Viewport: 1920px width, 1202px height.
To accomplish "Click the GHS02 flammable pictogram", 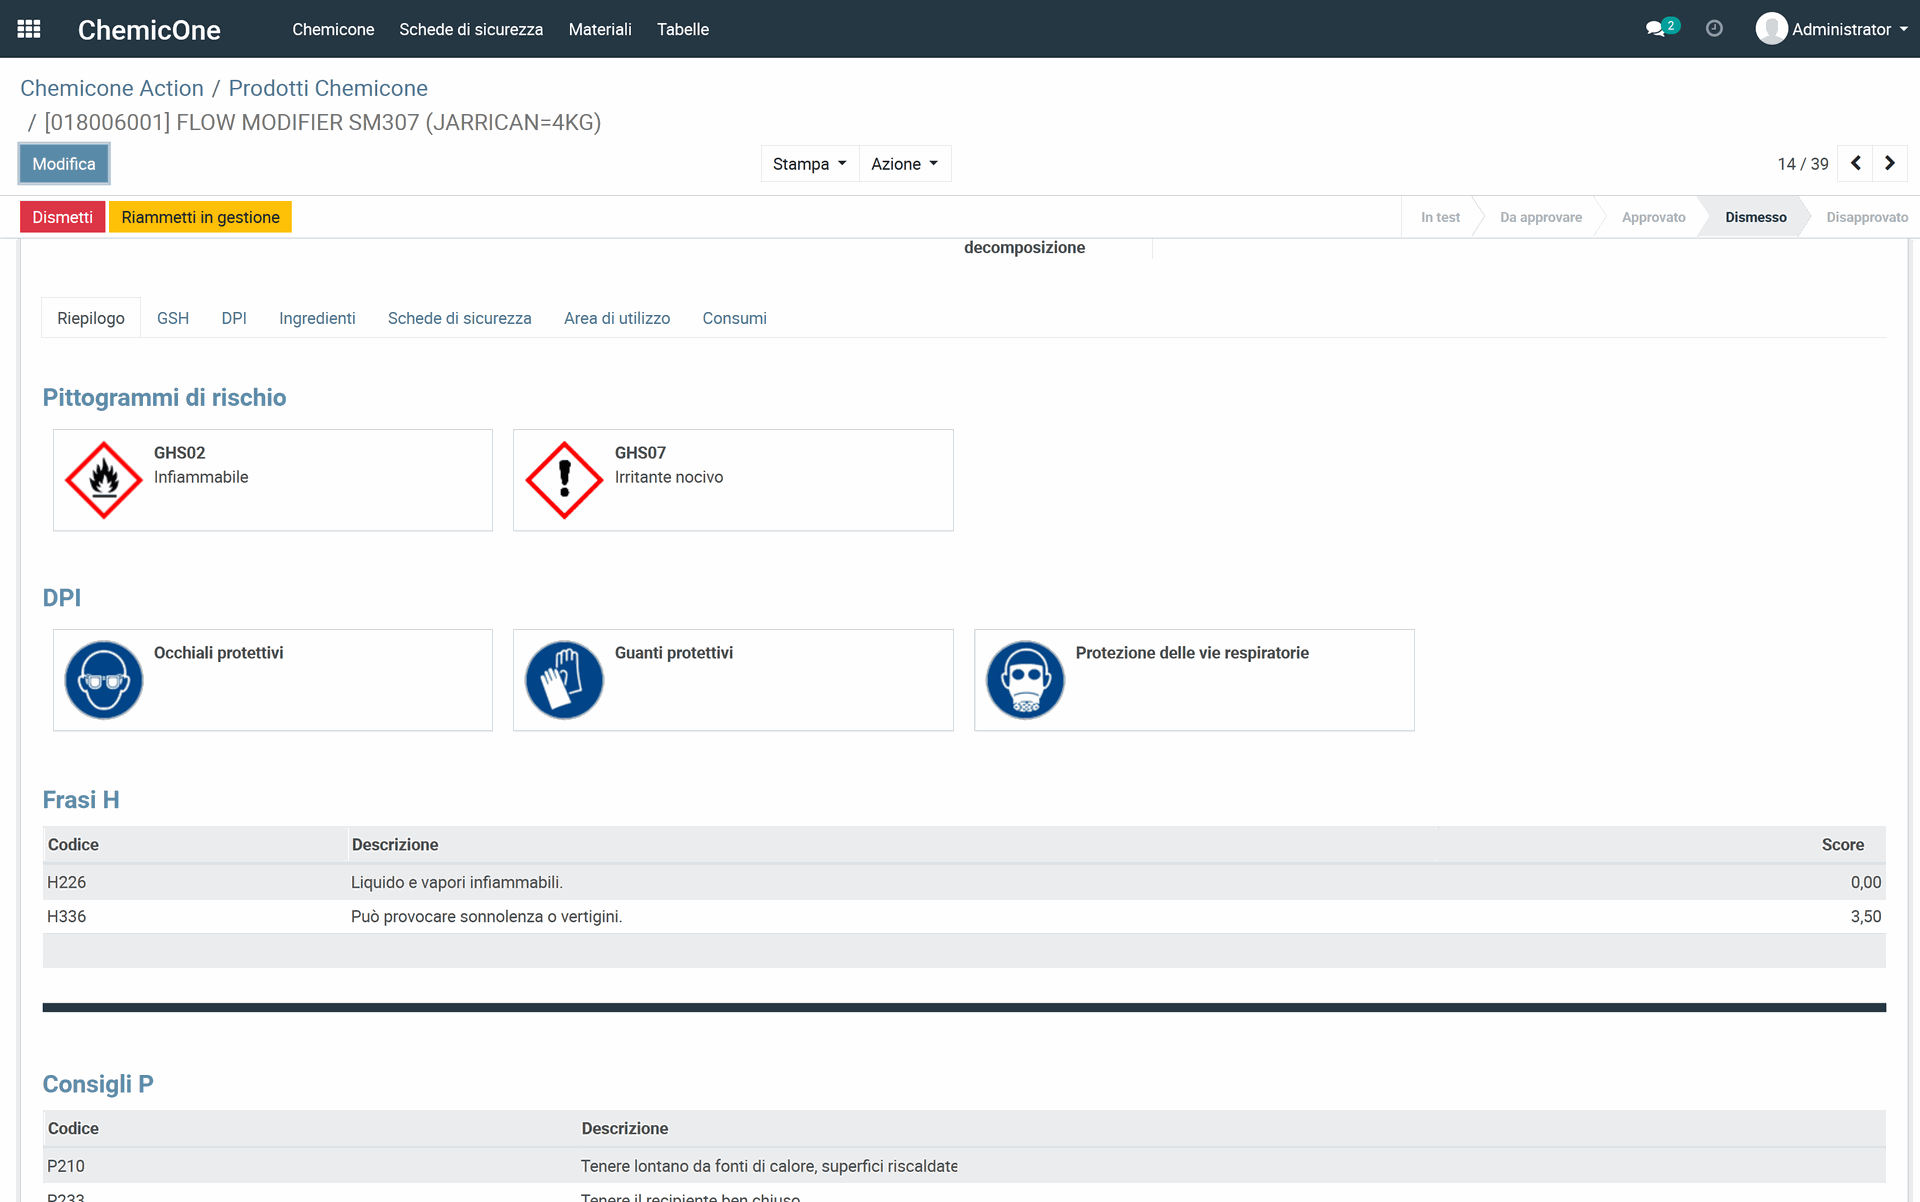I will point(104,480).
